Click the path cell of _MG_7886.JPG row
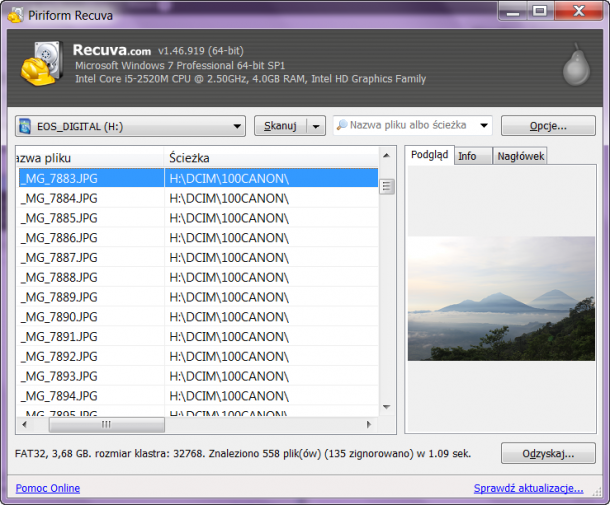Viewport: 610px width, 505px height. point(271,238)
